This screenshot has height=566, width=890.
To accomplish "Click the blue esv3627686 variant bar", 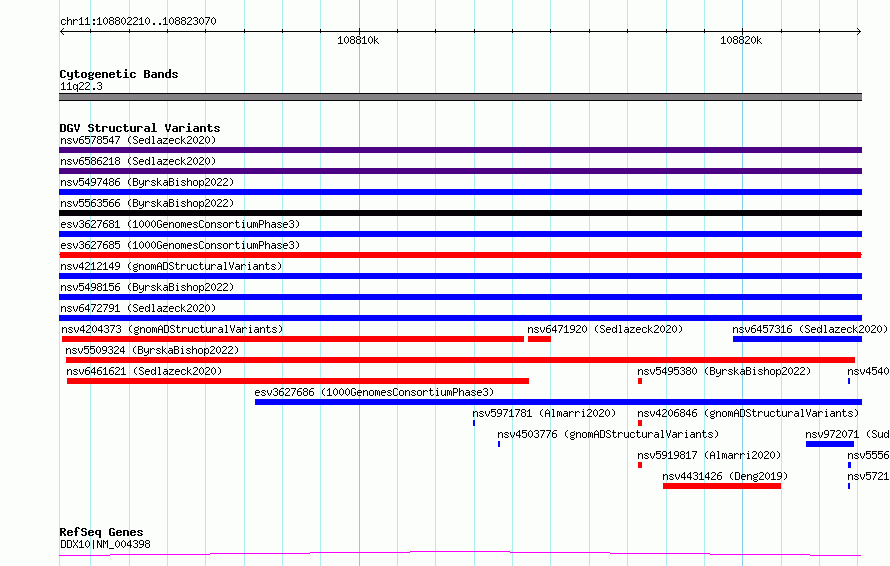I will pos(559,402).
